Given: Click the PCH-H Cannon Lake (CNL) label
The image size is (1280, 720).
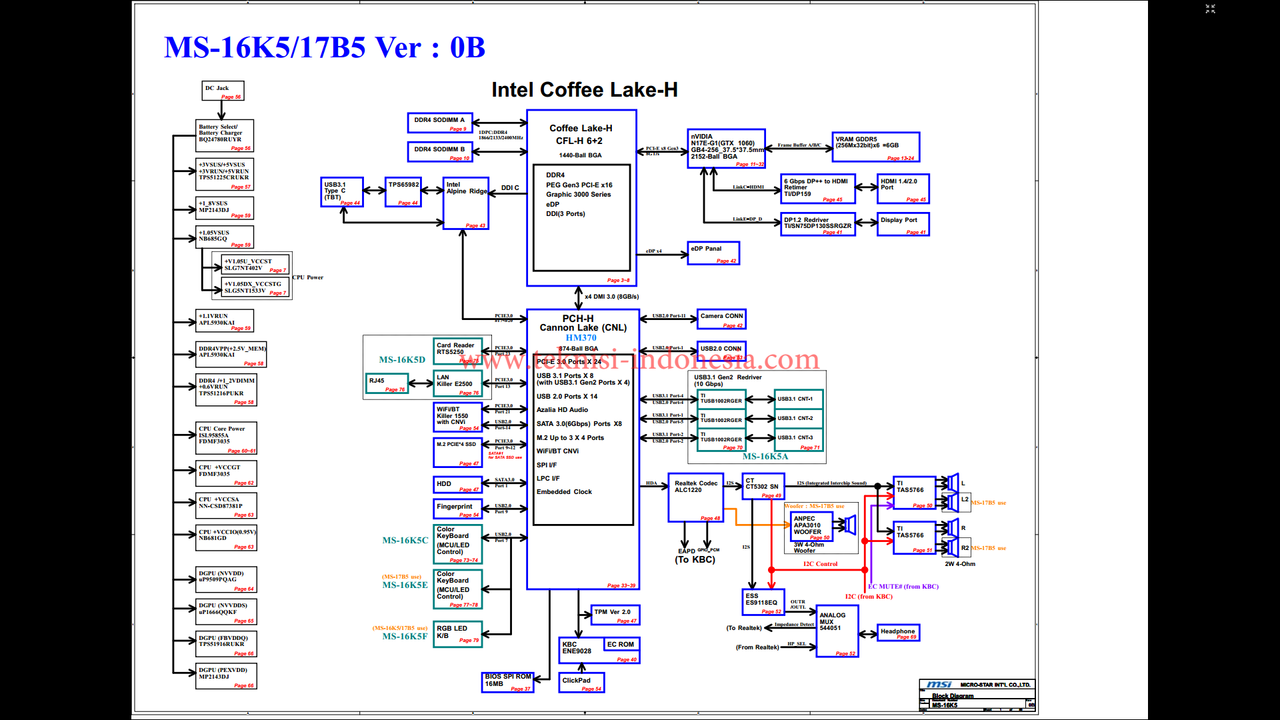Looking at the screenshot, I should tap(582, 322).
